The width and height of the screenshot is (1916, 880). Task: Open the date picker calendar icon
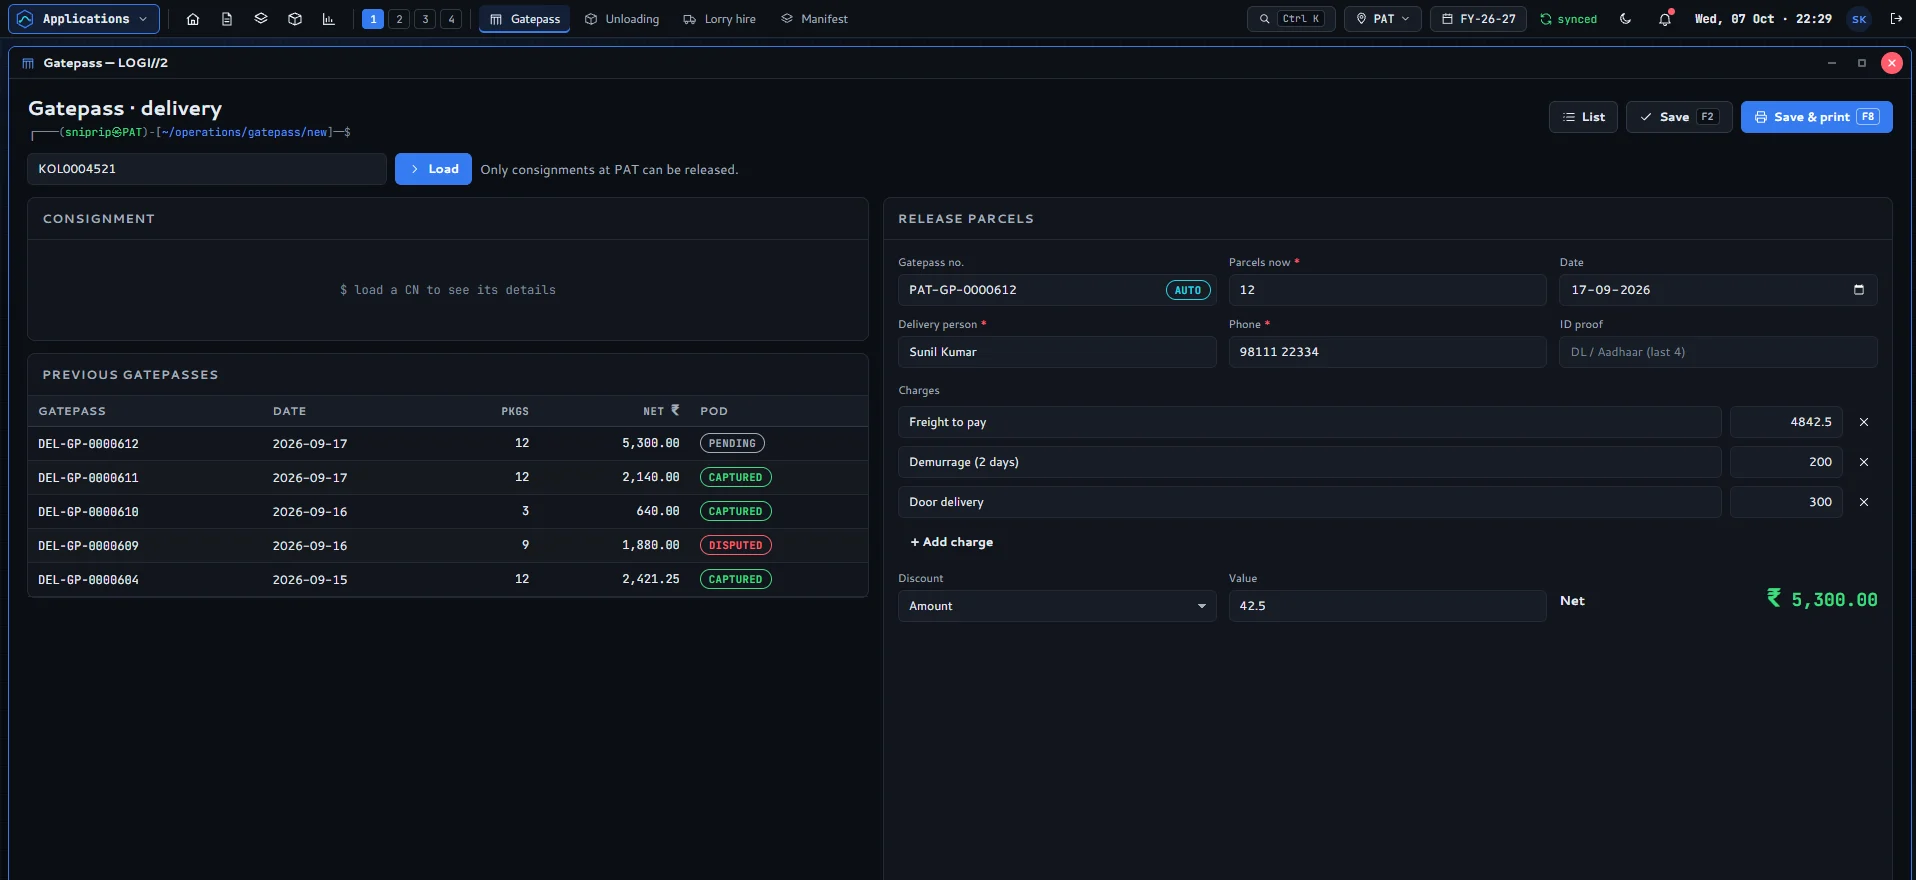coord(1859,290)
